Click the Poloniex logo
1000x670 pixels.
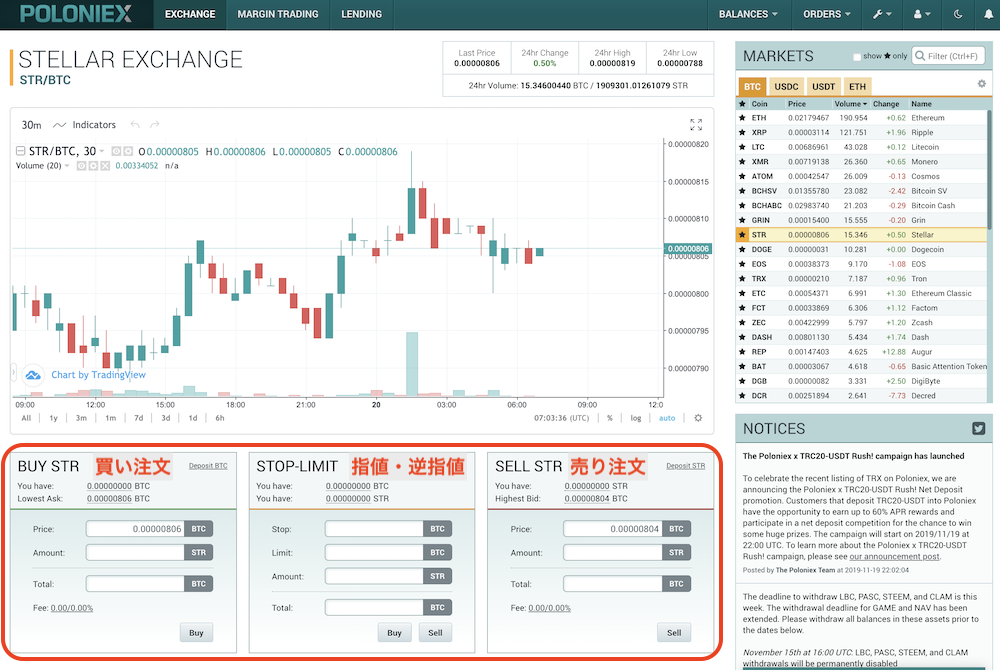click(76, 13)
